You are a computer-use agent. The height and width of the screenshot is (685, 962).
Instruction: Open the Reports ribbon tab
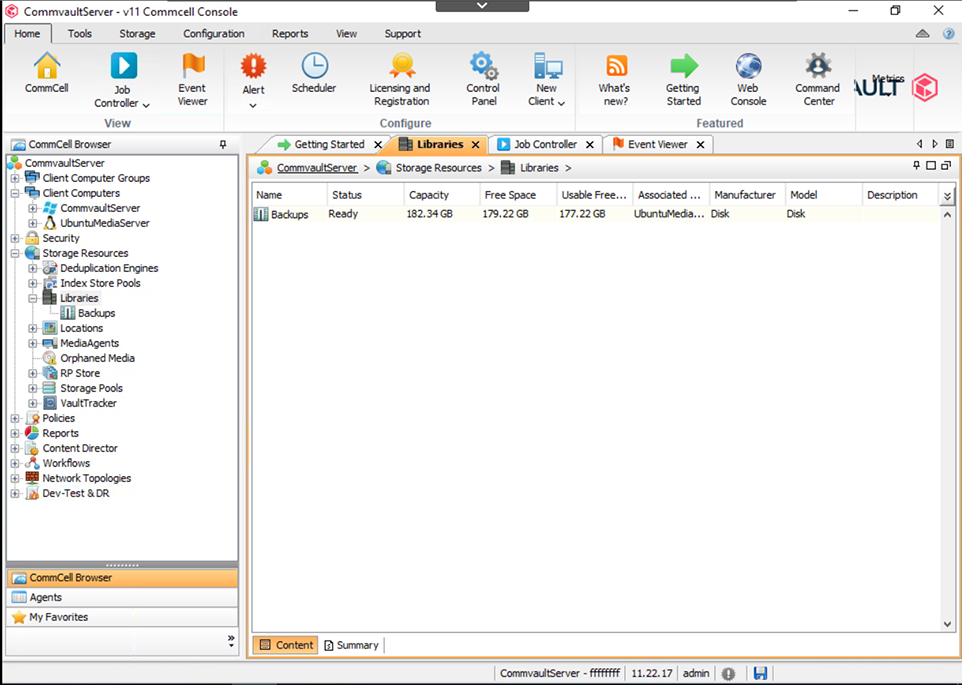(x=290, y=34)
